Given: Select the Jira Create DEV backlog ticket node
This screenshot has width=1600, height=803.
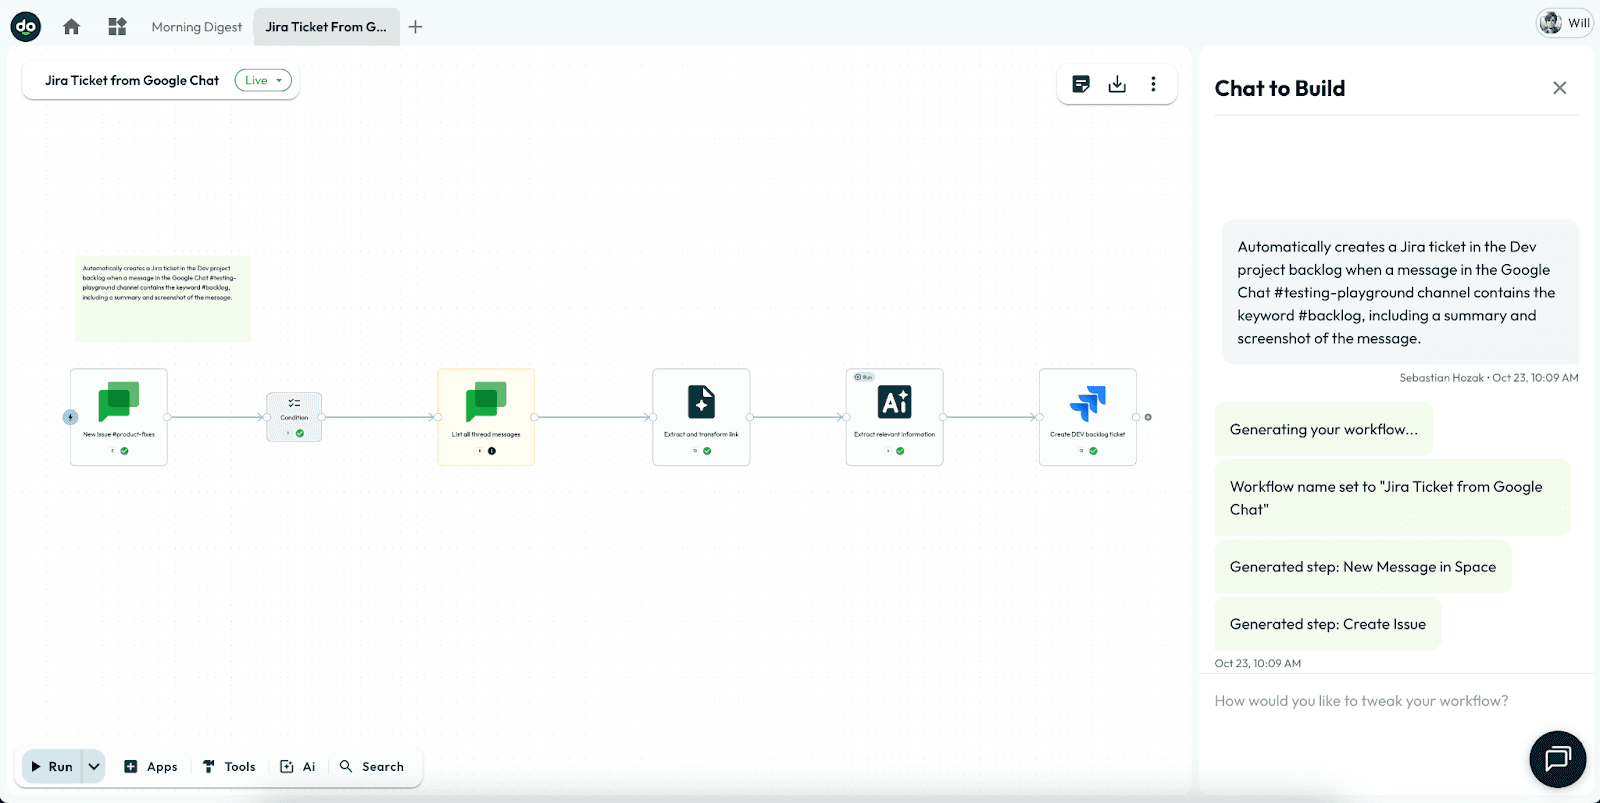Looking at the screenshot, I should (x=1087, y=416).
